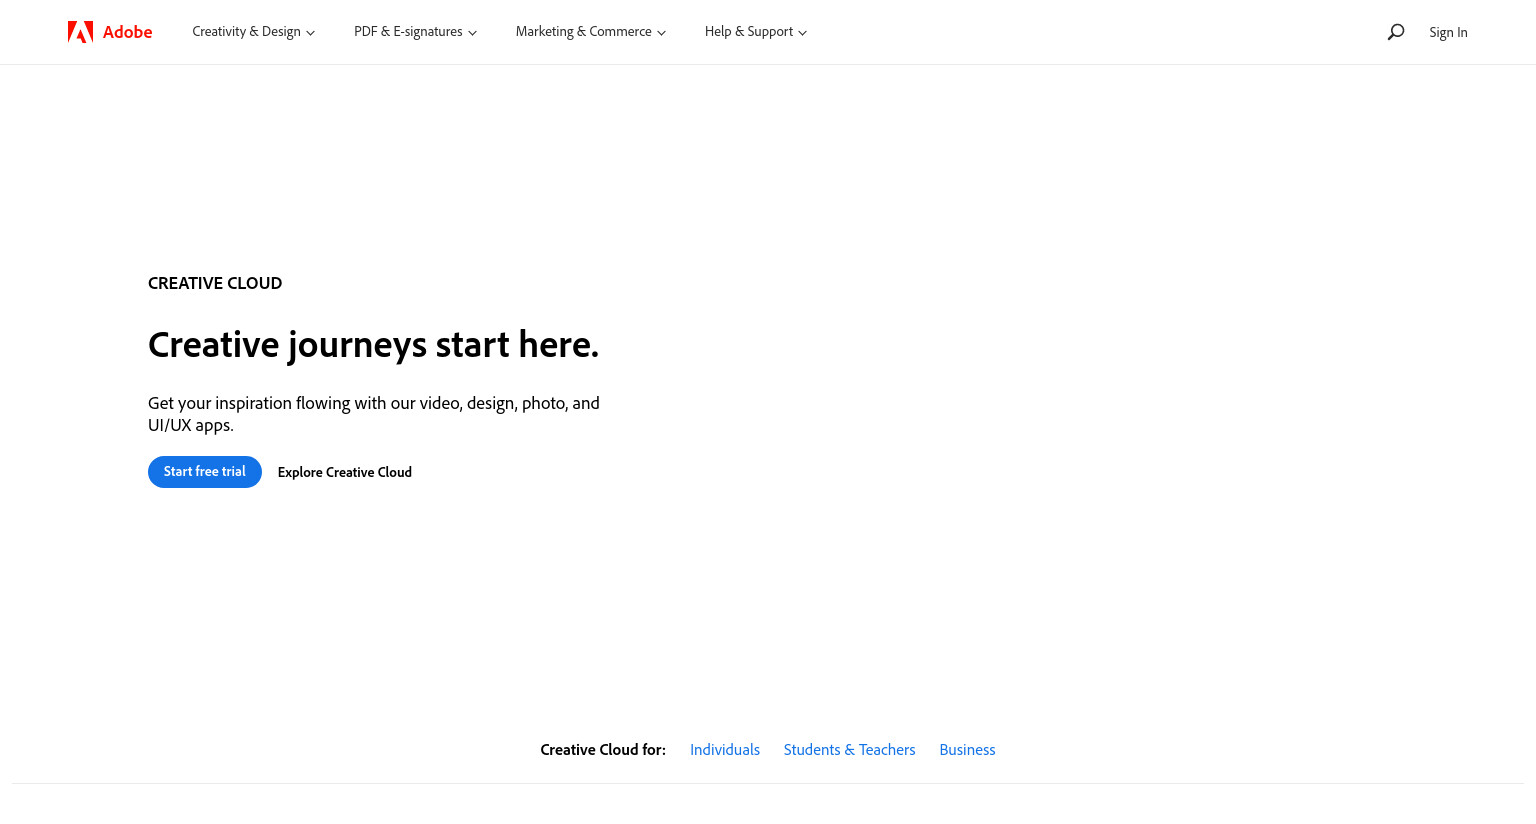The image size is (1536, 824).
Task: Click the 'Get your inspiration flowing' description text
Action: [374, 414]
